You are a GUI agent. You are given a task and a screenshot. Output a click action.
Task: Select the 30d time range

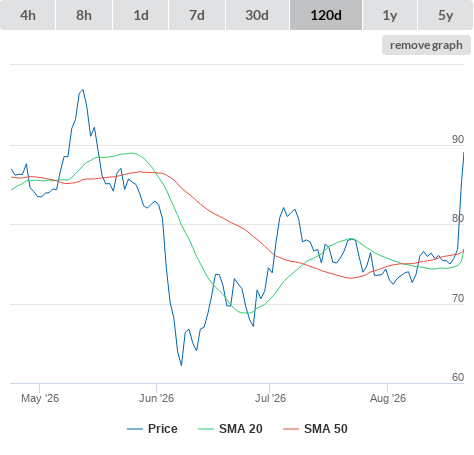tap(257, 15)
